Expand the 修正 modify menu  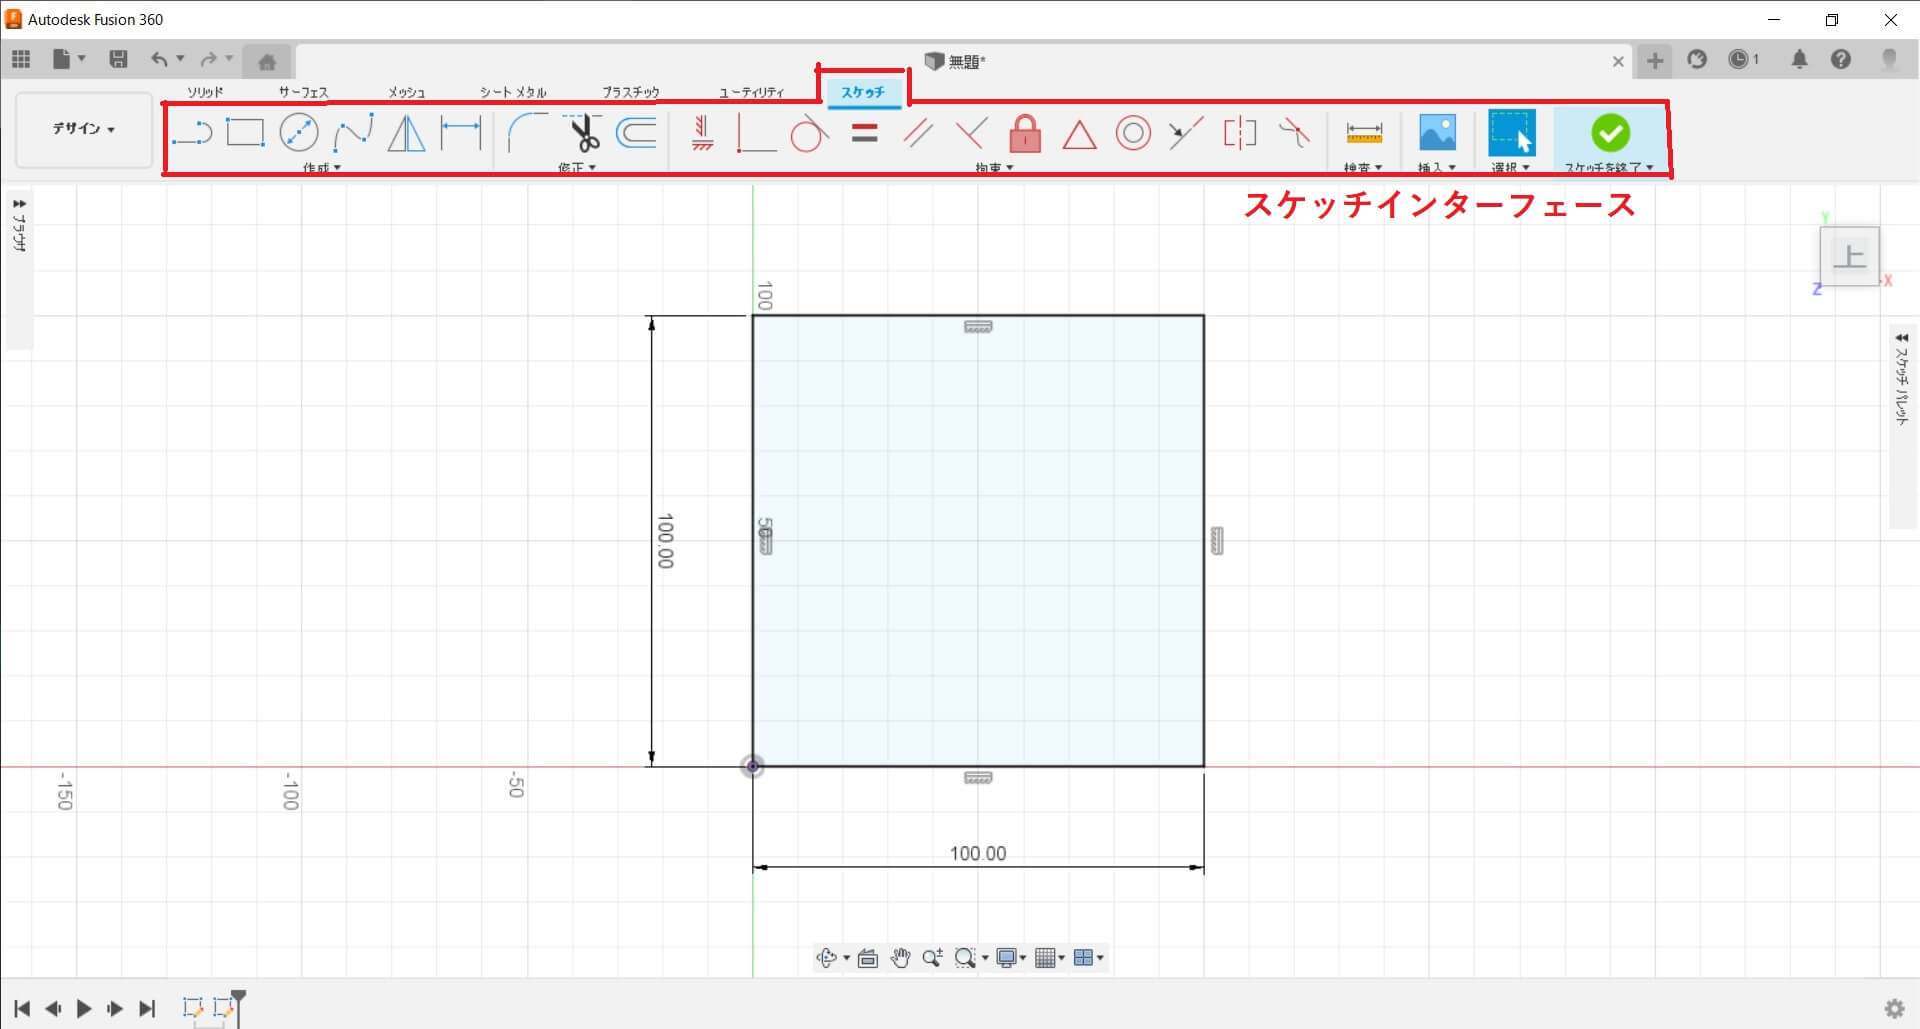click(577, 168)
